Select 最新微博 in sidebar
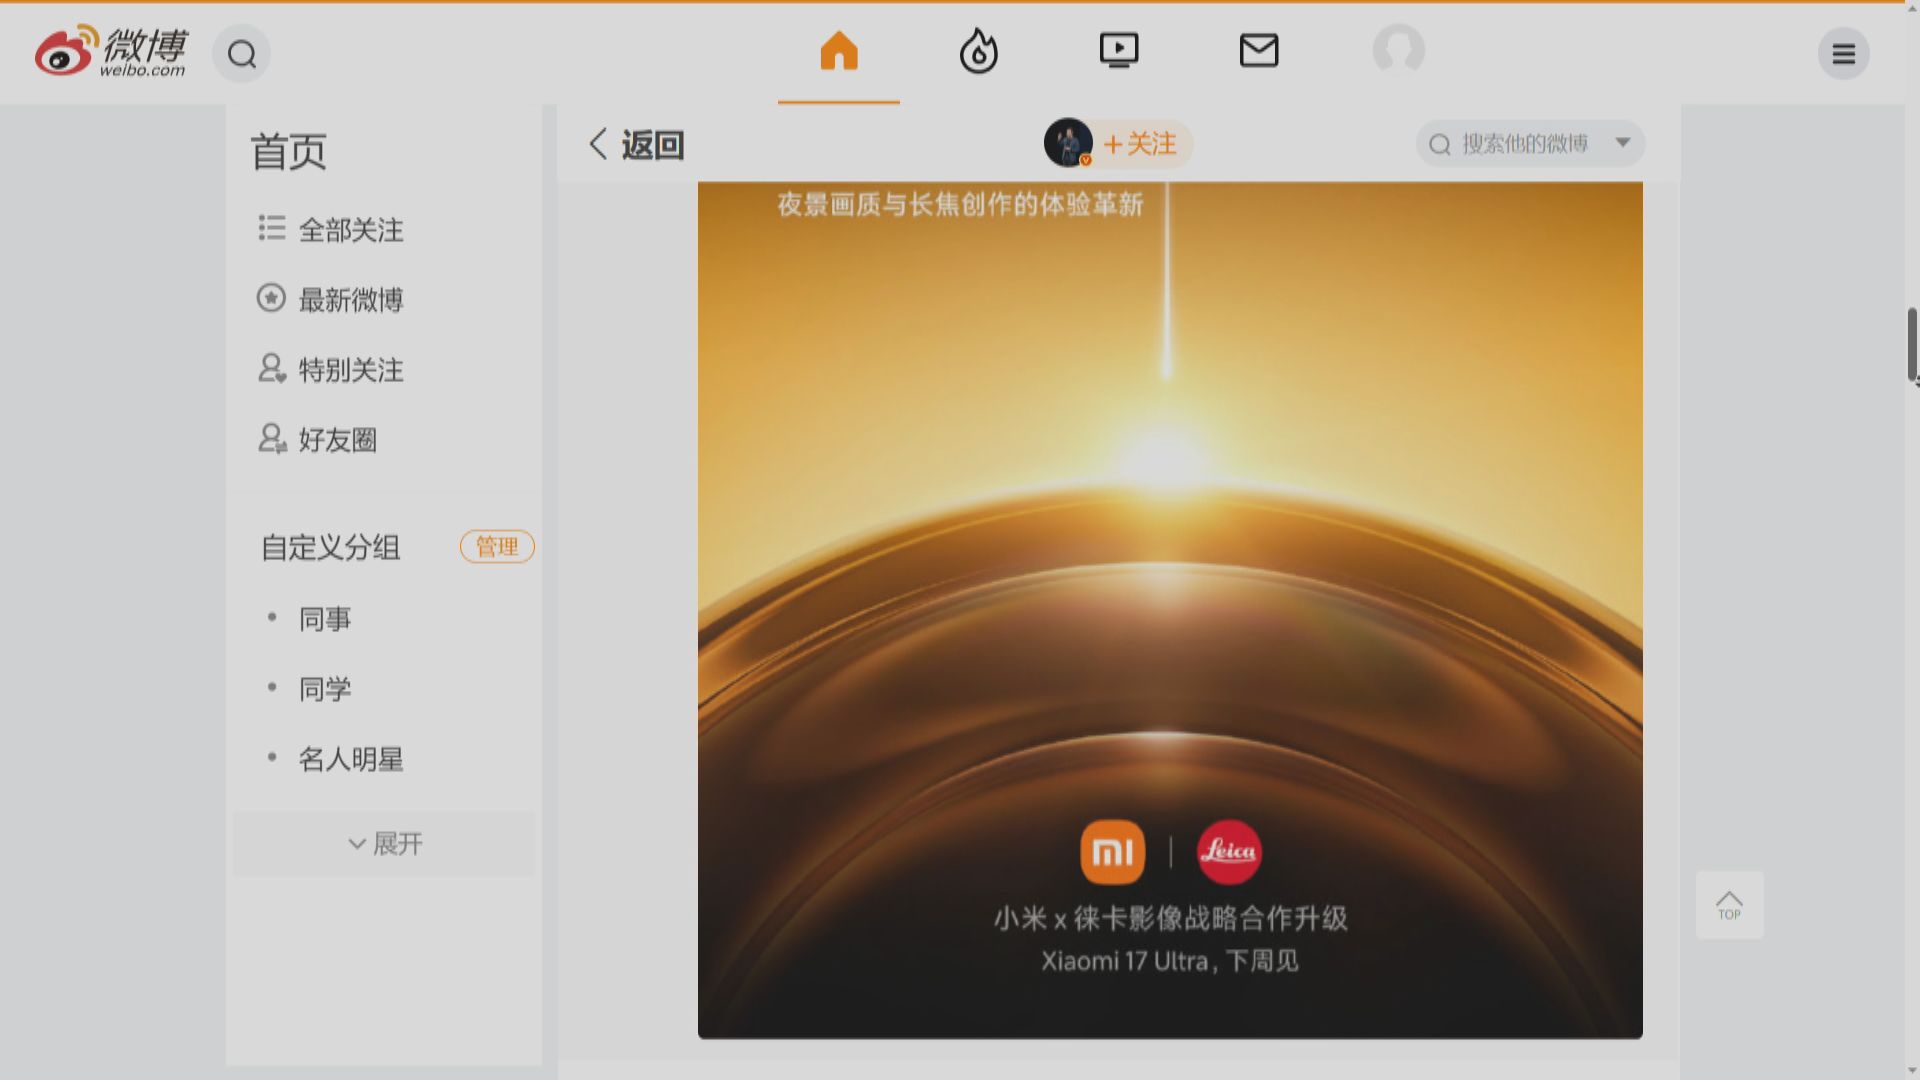This screenshot has height=1080, width=1920. coord(350,300)
